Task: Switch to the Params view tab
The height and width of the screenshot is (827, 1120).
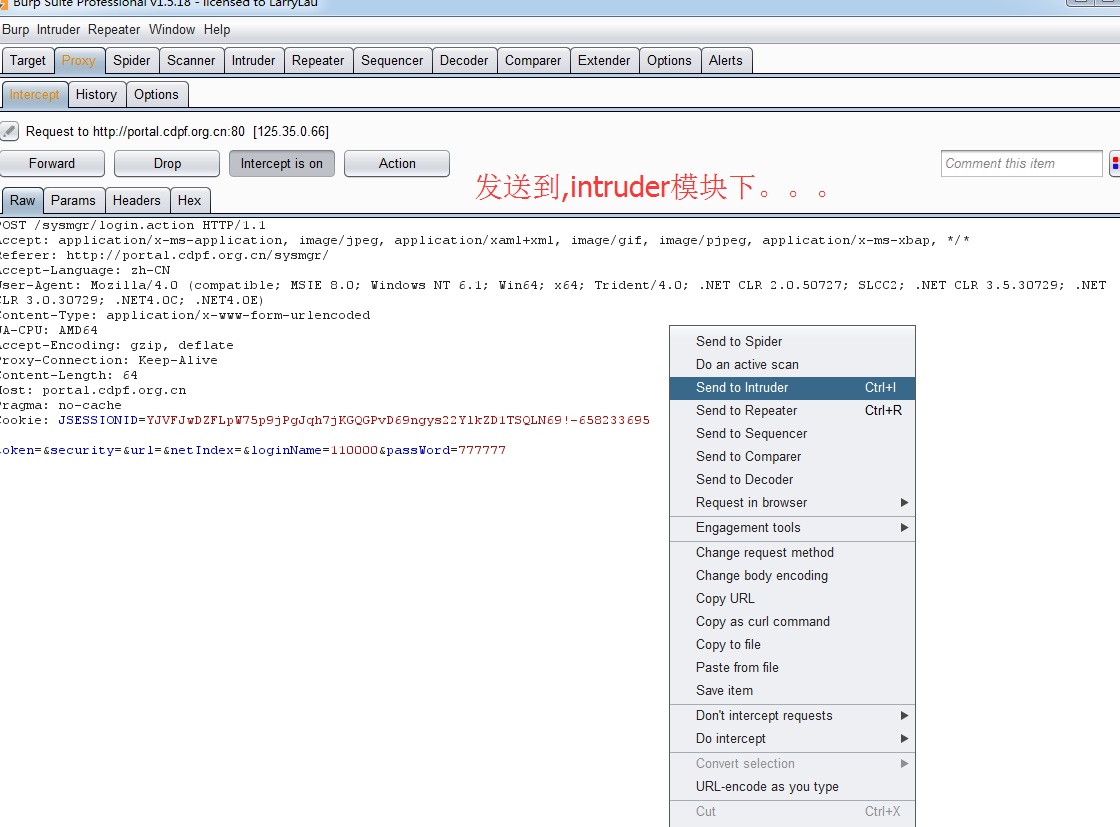Action: pyautogui.click(x=73, y=201)
